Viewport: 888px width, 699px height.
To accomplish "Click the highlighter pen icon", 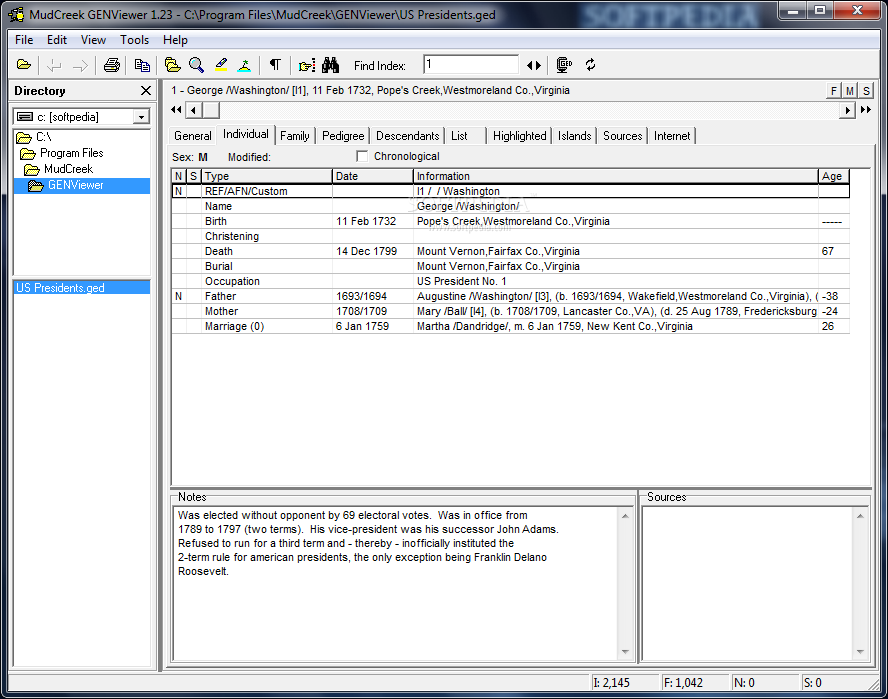I will click(x=221, y=65).
